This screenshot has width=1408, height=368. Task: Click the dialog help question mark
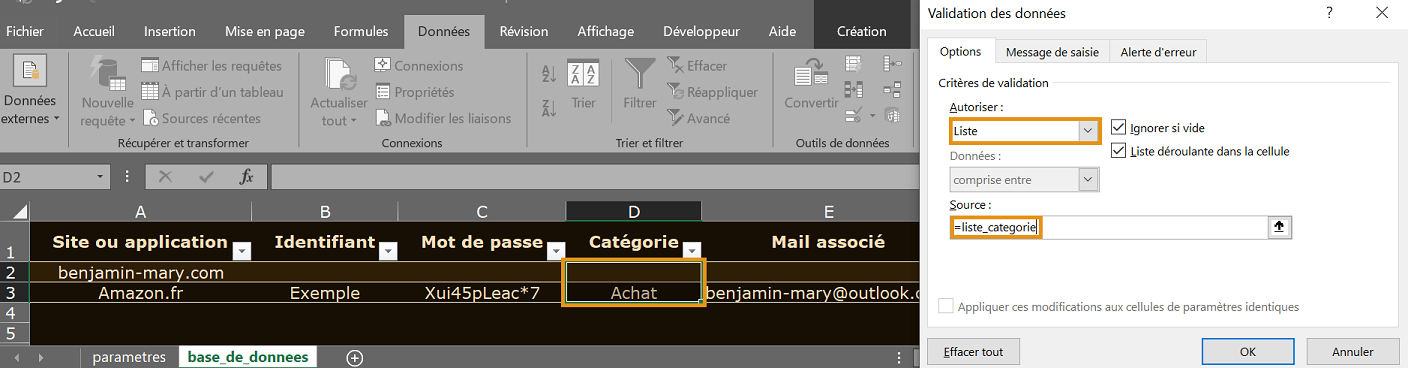pos(1329,12)
